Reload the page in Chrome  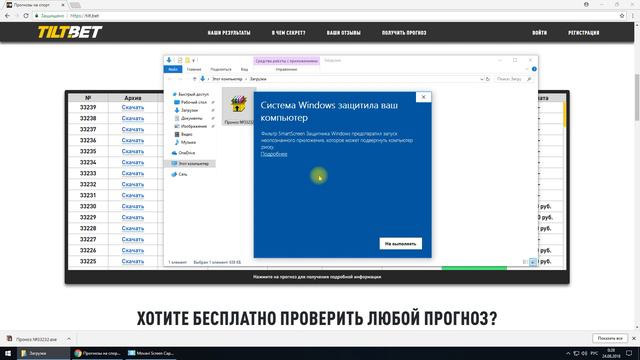[26, 16]
